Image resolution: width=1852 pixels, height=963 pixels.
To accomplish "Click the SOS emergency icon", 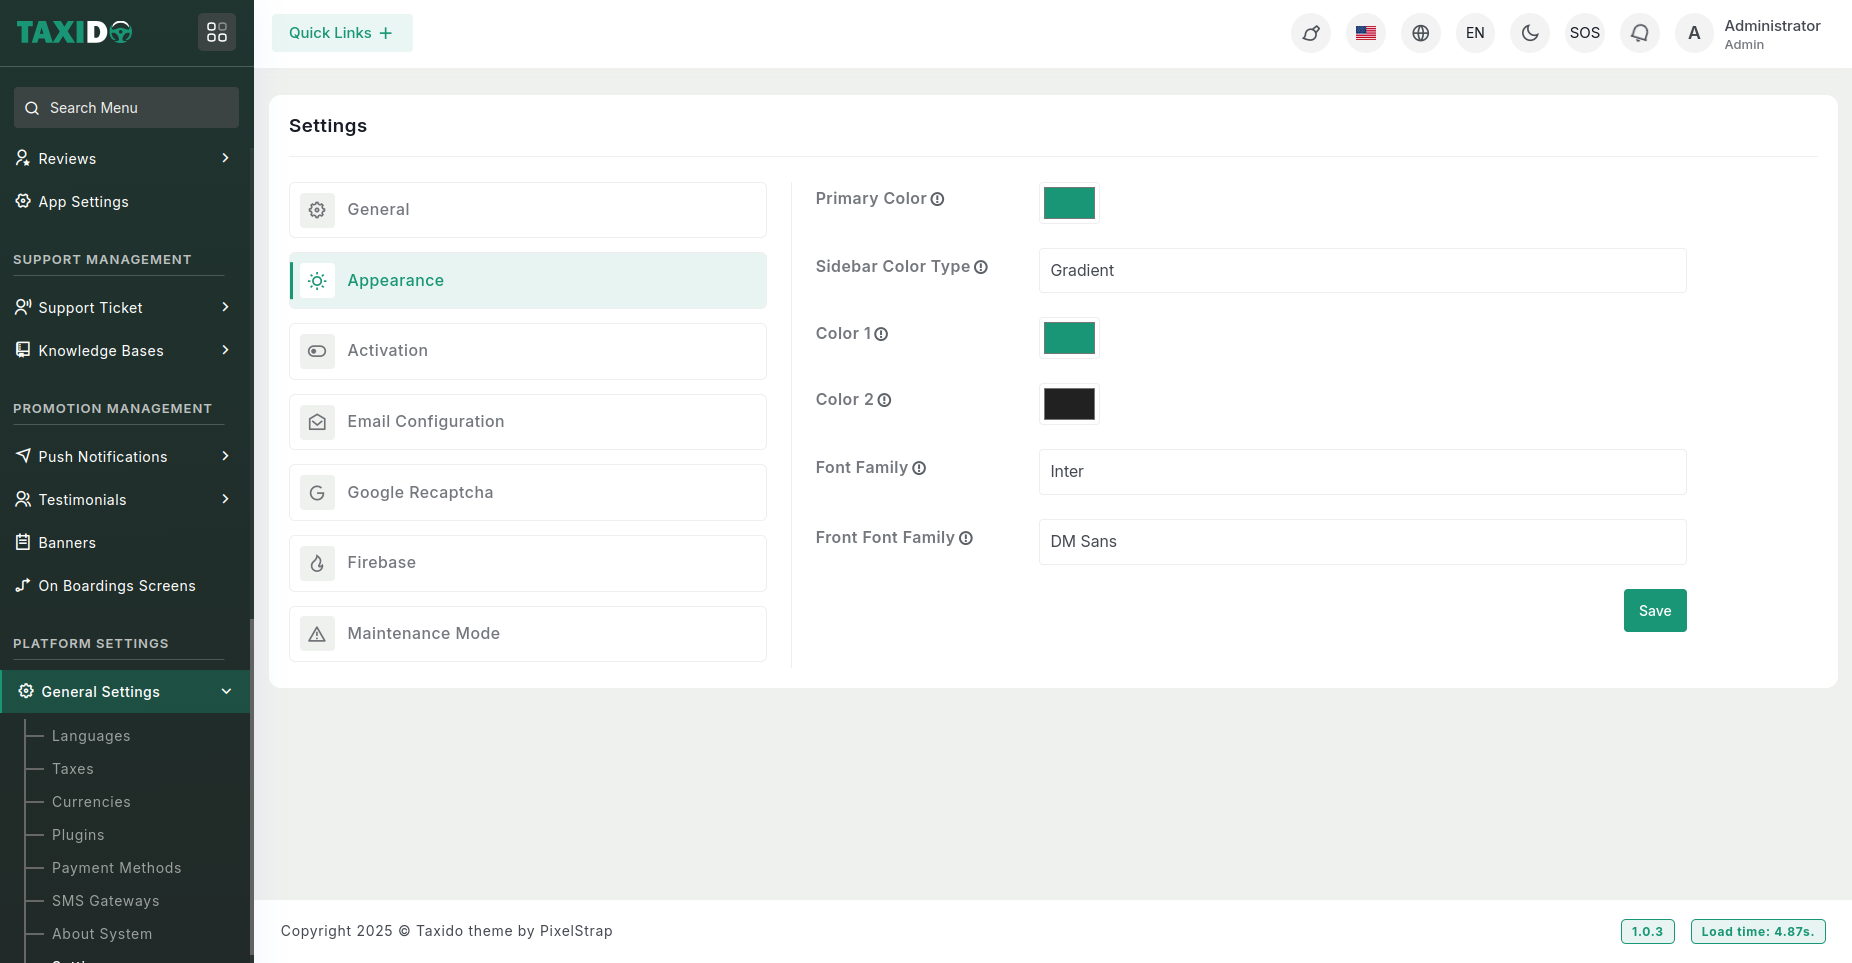I will 1584,33.
